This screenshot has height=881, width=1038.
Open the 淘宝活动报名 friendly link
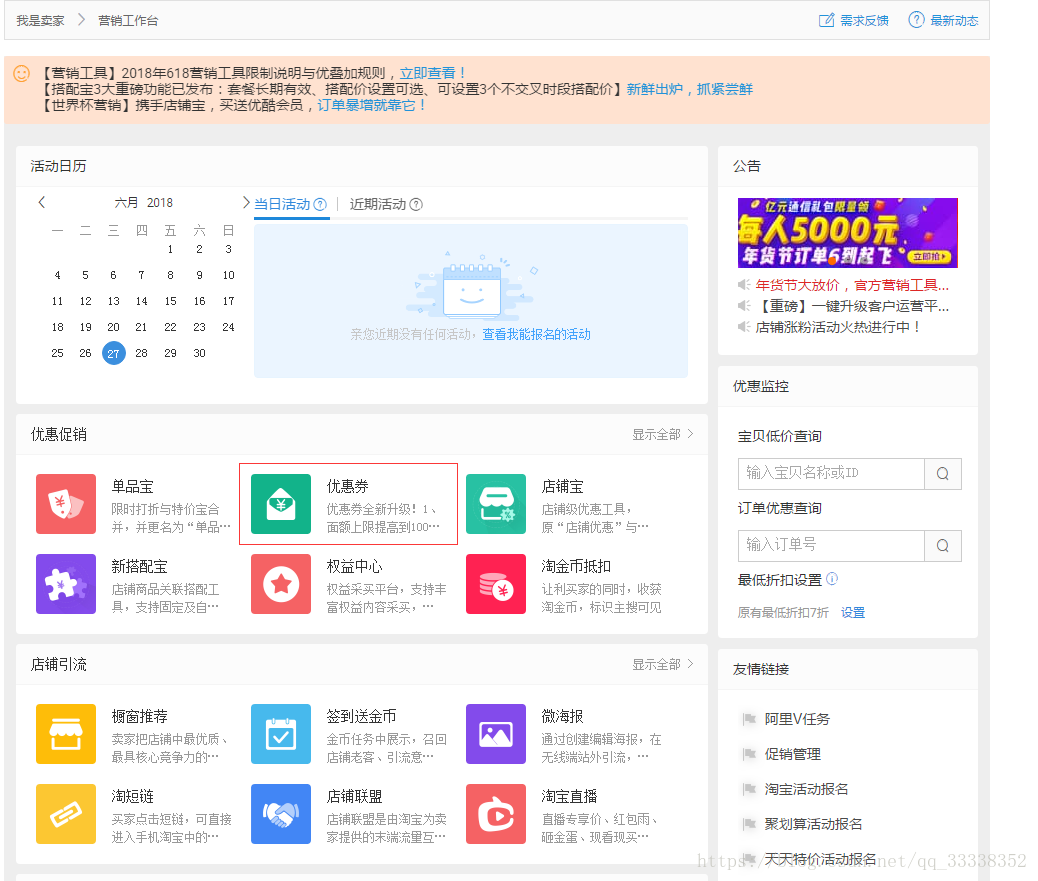806,789
